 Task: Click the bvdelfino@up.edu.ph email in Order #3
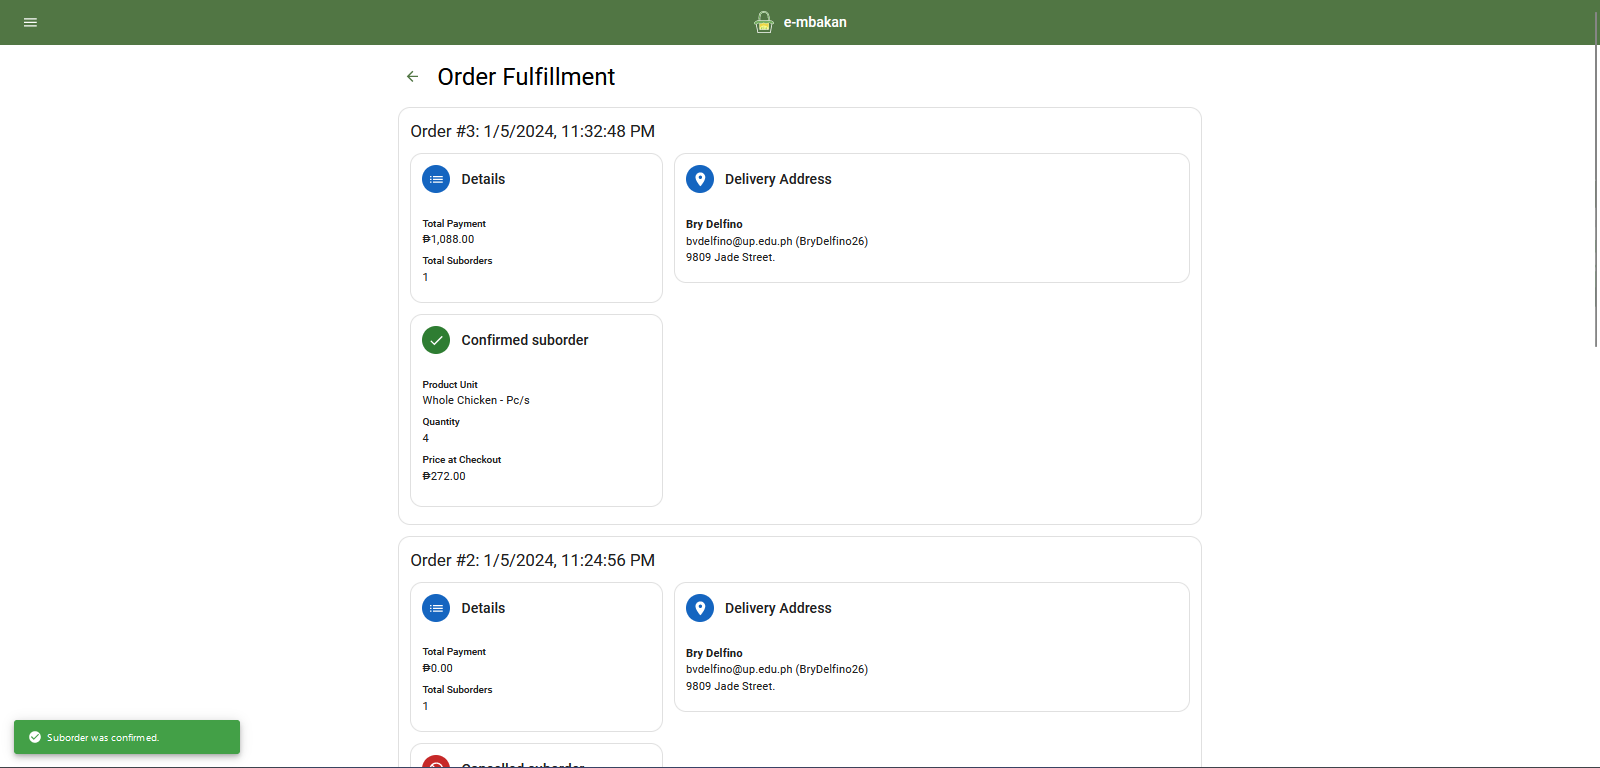[x=739, y=241]
